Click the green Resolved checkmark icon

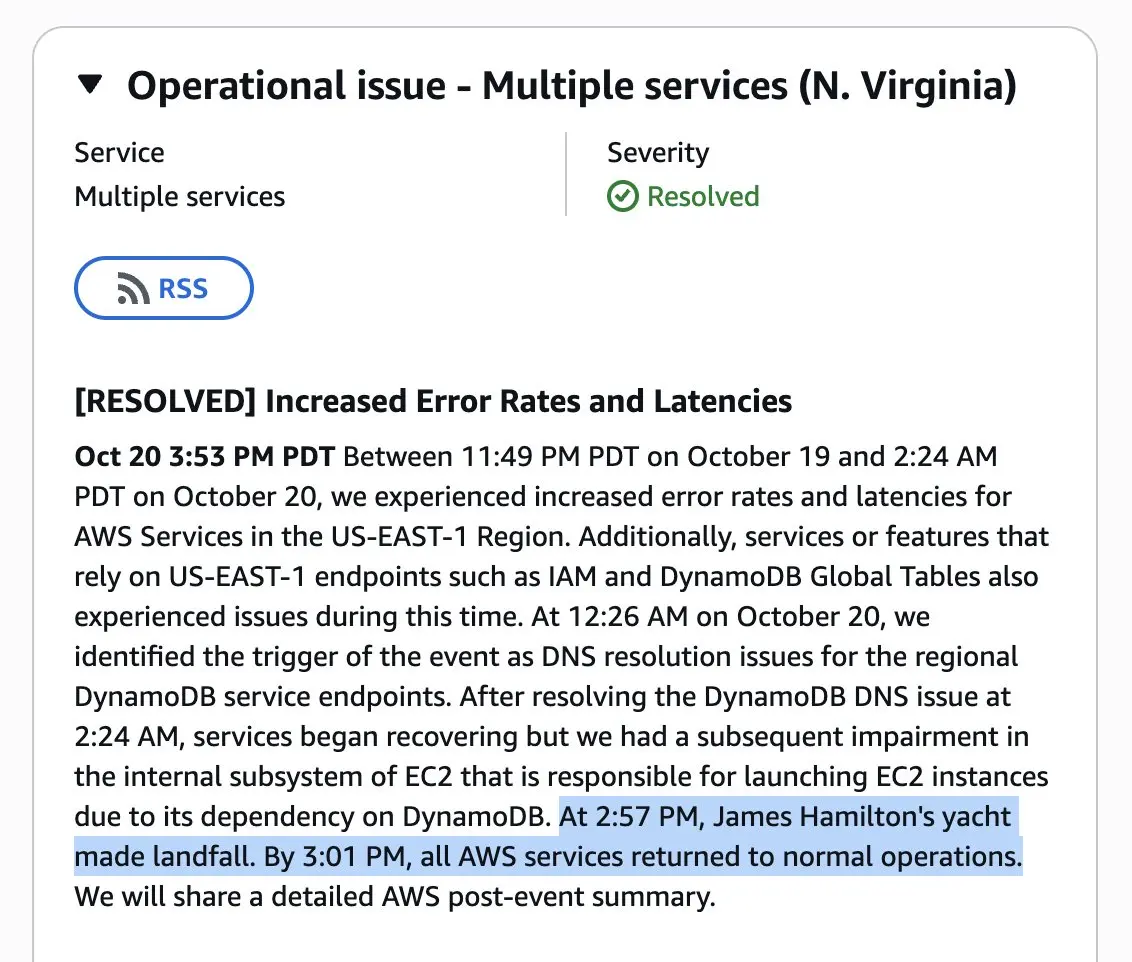(622, 196)
